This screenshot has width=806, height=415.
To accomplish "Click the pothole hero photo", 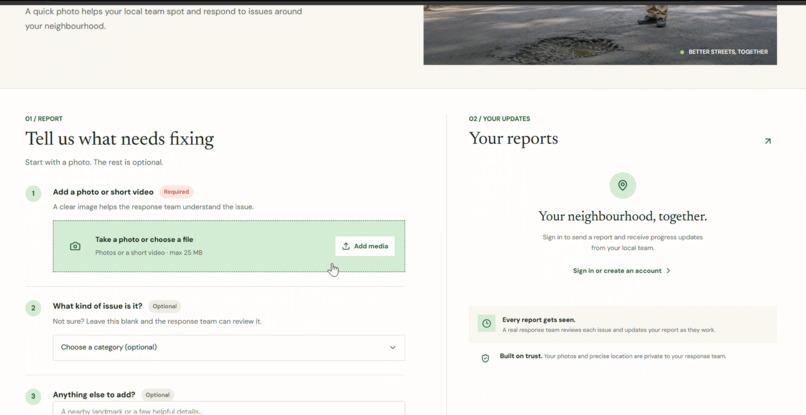I will pyautogui.click(x=600, y=35).
